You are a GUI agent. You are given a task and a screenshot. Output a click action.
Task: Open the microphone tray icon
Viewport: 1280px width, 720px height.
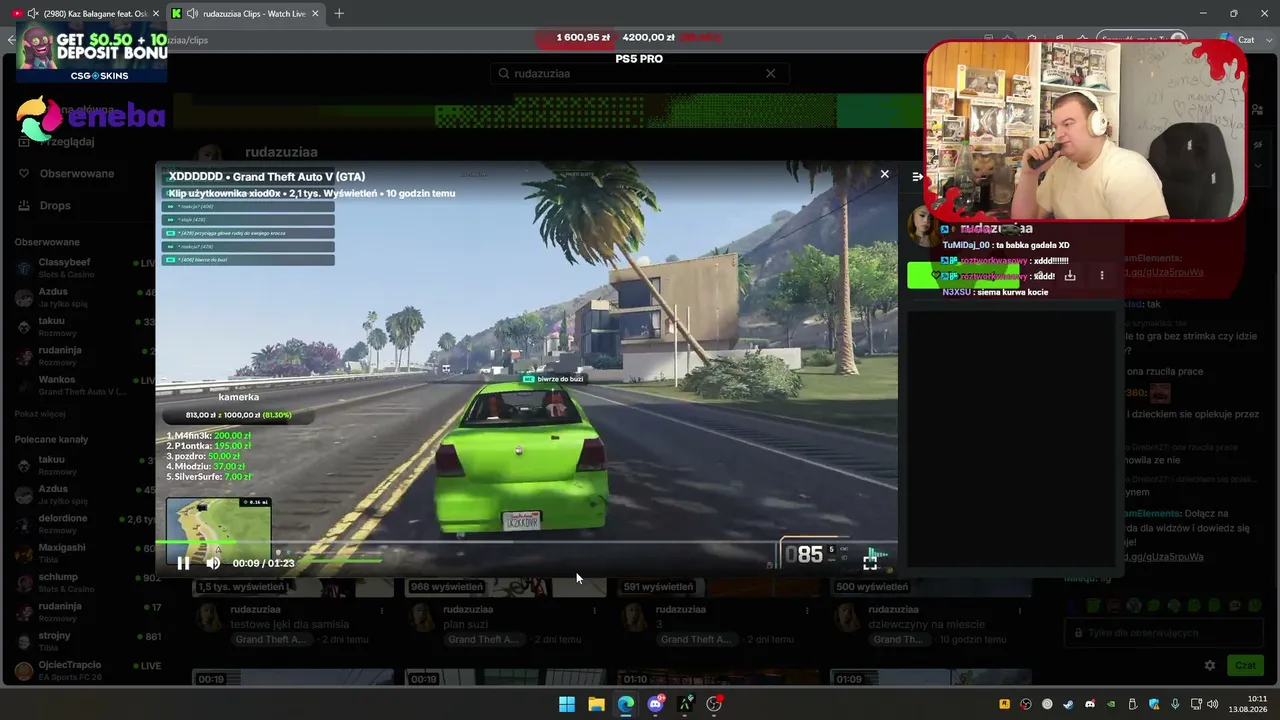point(1176,704)
